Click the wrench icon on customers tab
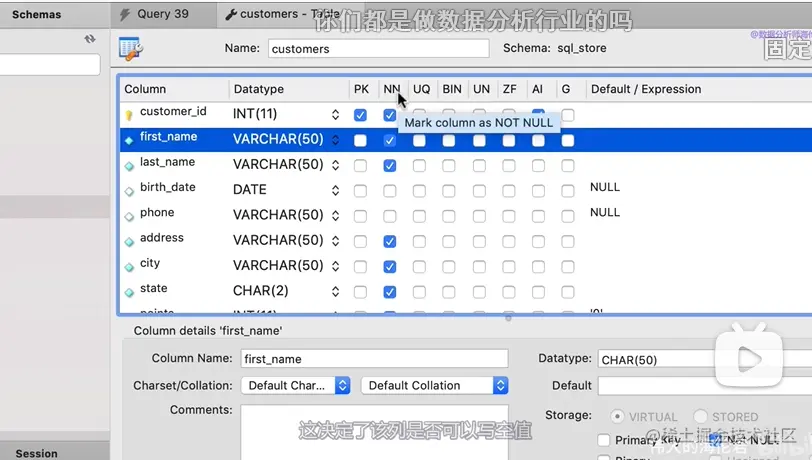 pos(231,15)
